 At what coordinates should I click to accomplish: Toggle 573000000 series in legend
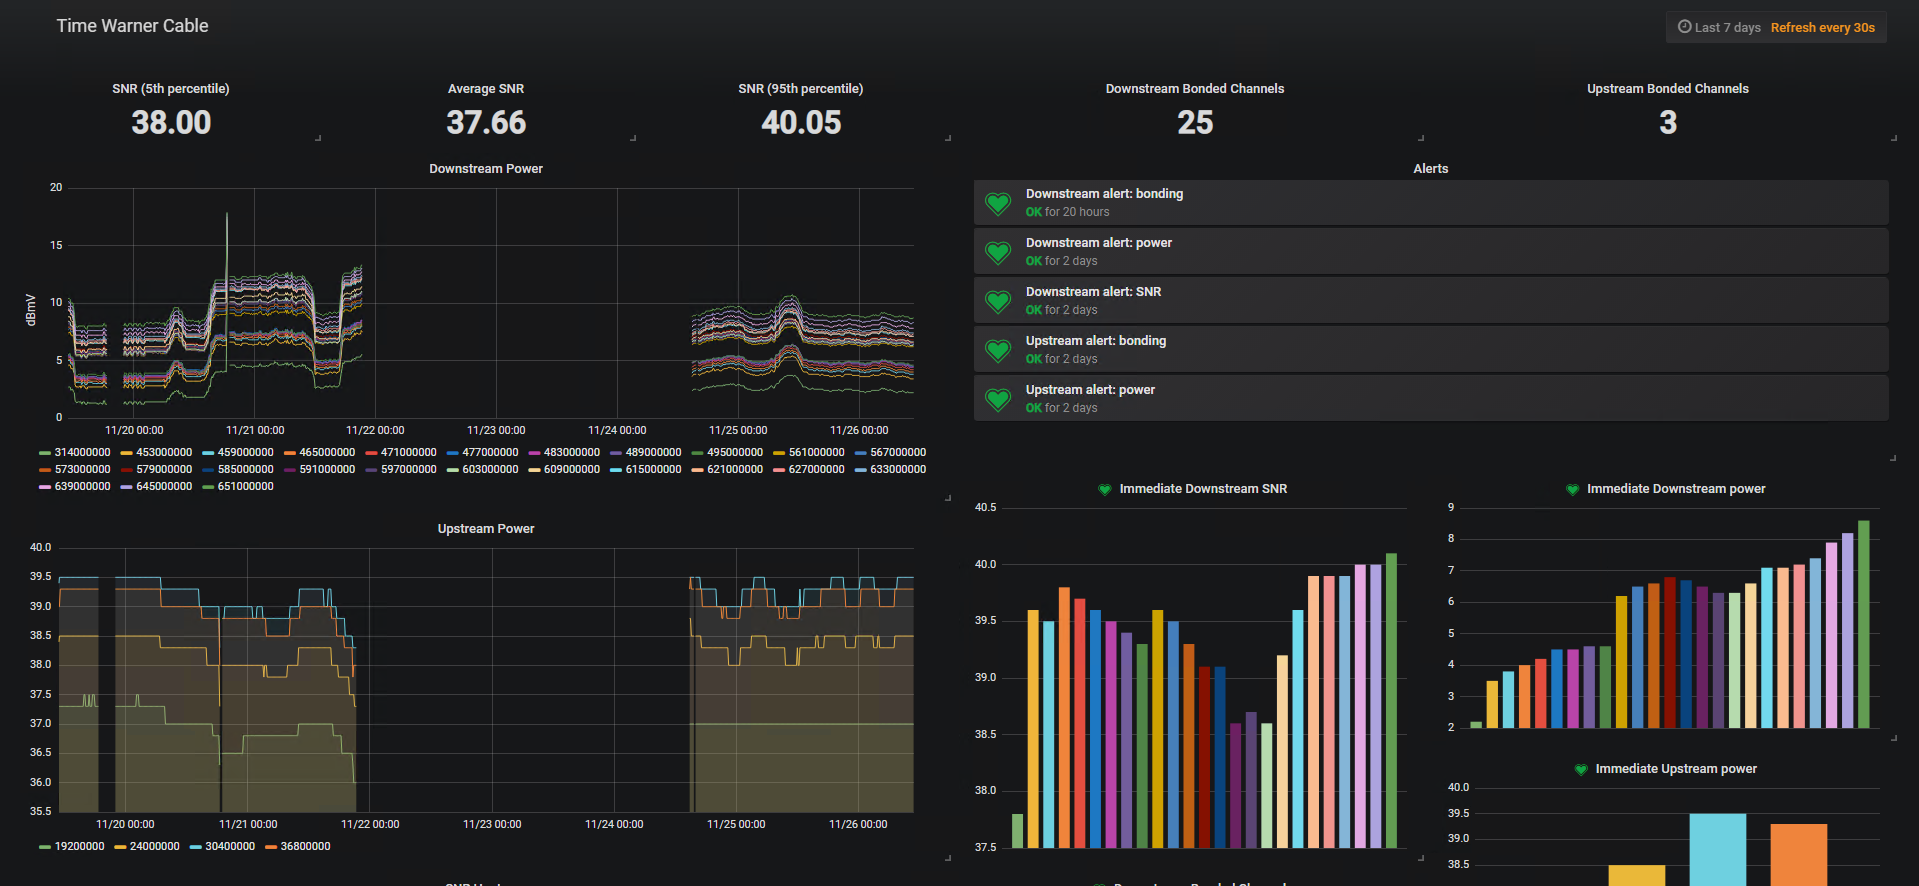82,470
